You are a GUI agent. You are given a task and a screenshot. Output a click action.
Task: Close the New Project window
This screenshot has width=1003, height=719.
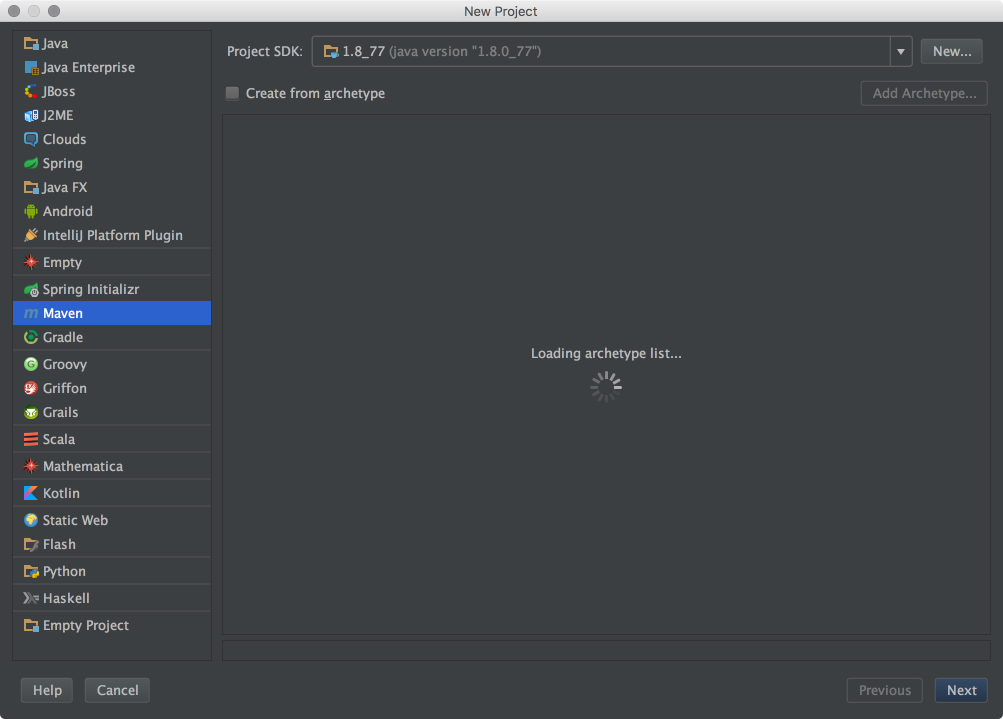pos(14,11)
